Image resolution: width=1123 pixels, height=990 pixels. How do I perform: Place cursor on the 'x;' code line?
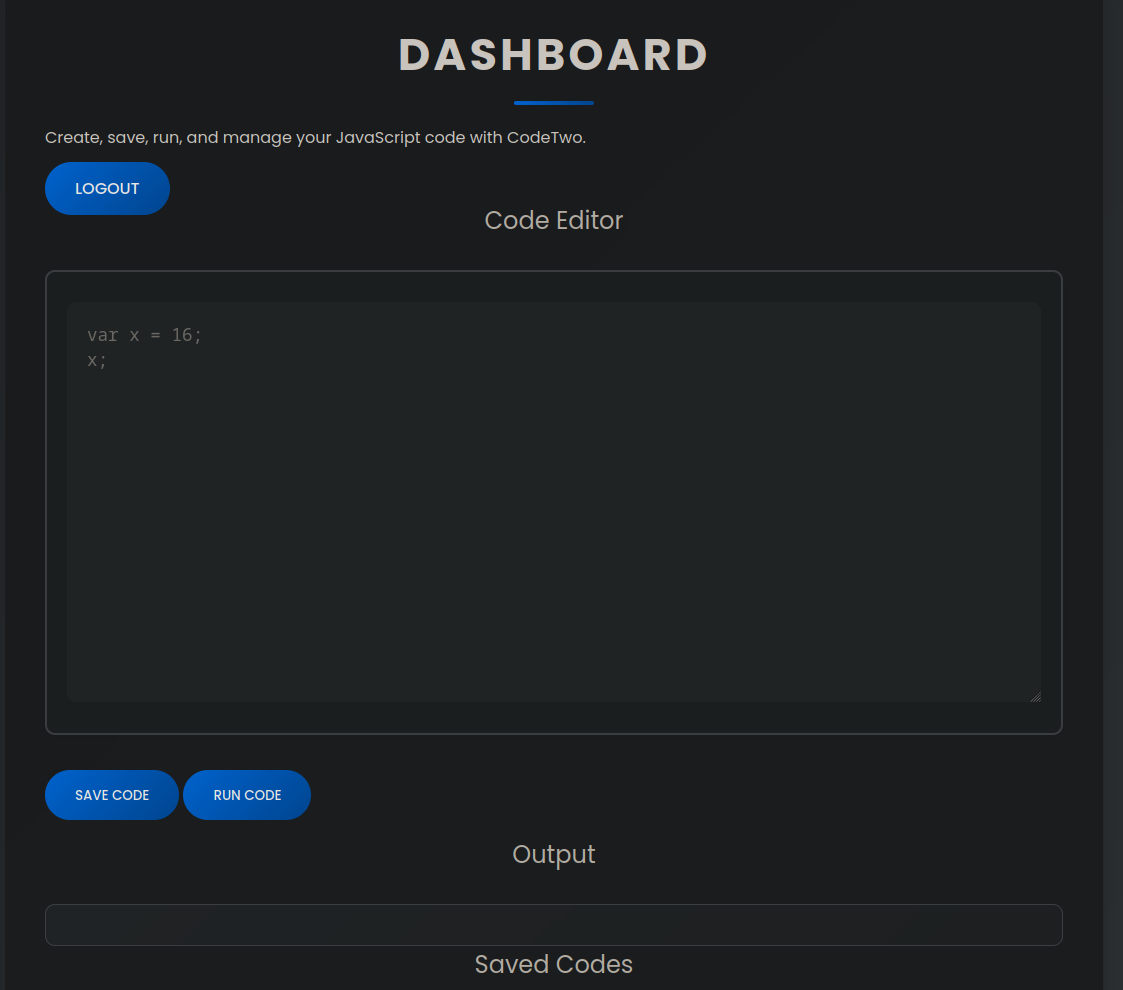(97, 360)
